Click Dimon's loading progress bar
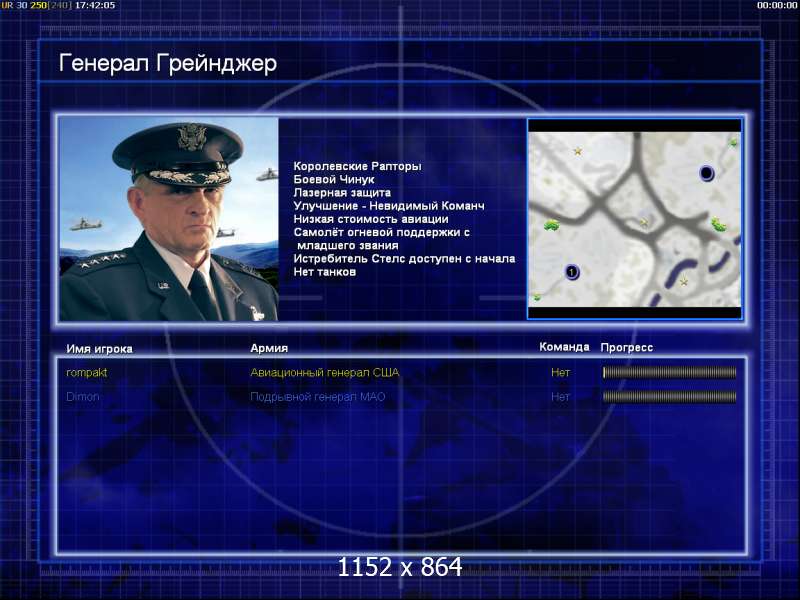 click(x=669, y=396)
